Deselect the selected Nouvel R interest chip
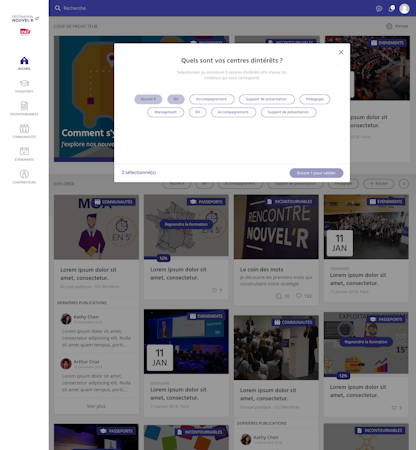 [148, 99]
